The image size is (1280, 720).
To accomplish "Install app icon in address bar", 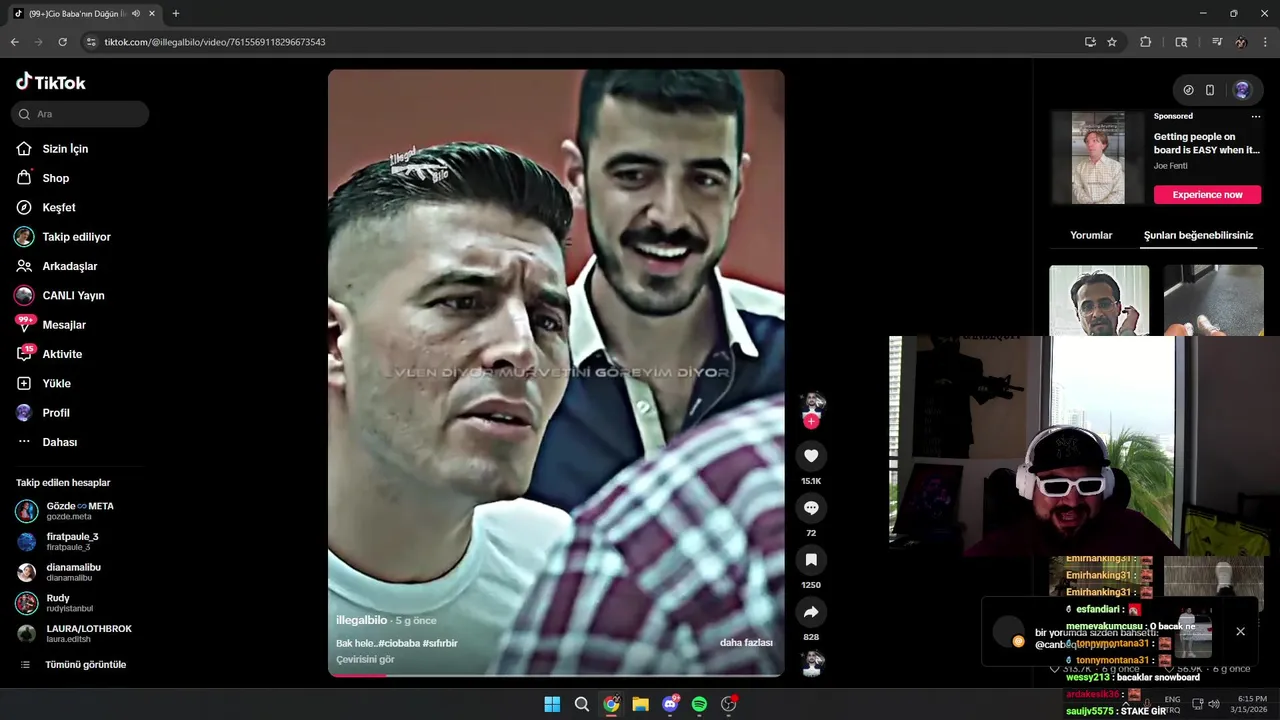I will tap(1090, 42).
